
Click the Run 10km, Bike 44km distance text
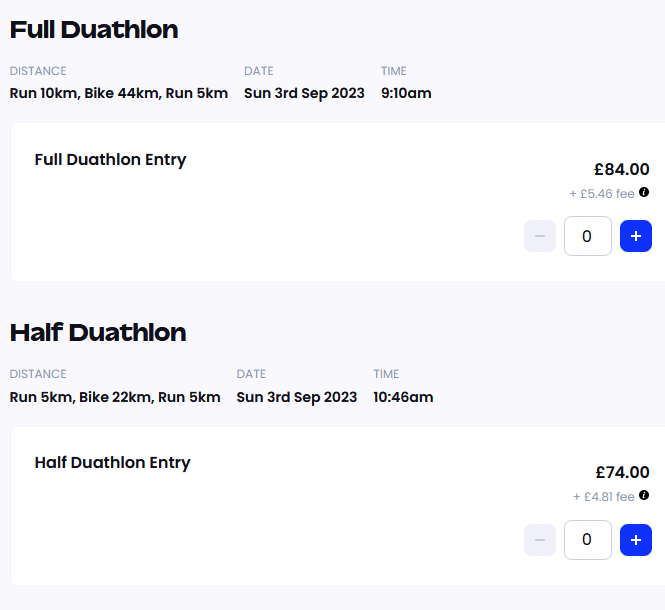pos(119,94)
